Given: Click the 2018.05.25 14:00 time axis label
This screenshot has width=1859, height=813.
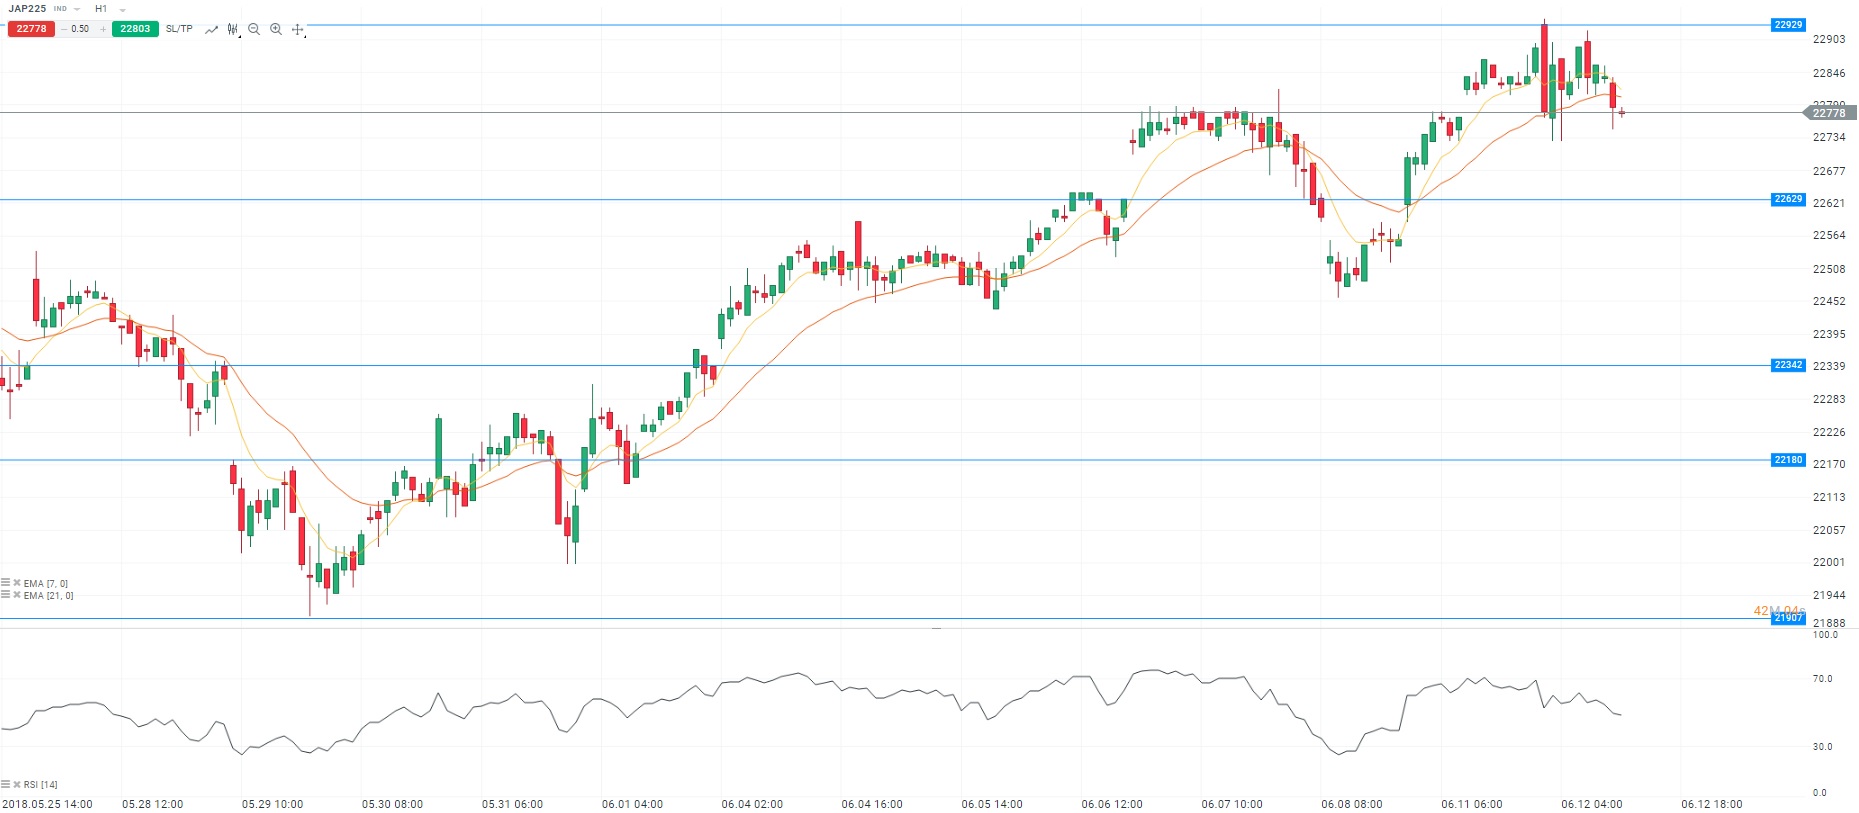Looking at the screenshot, I should [x=48, y=804].
